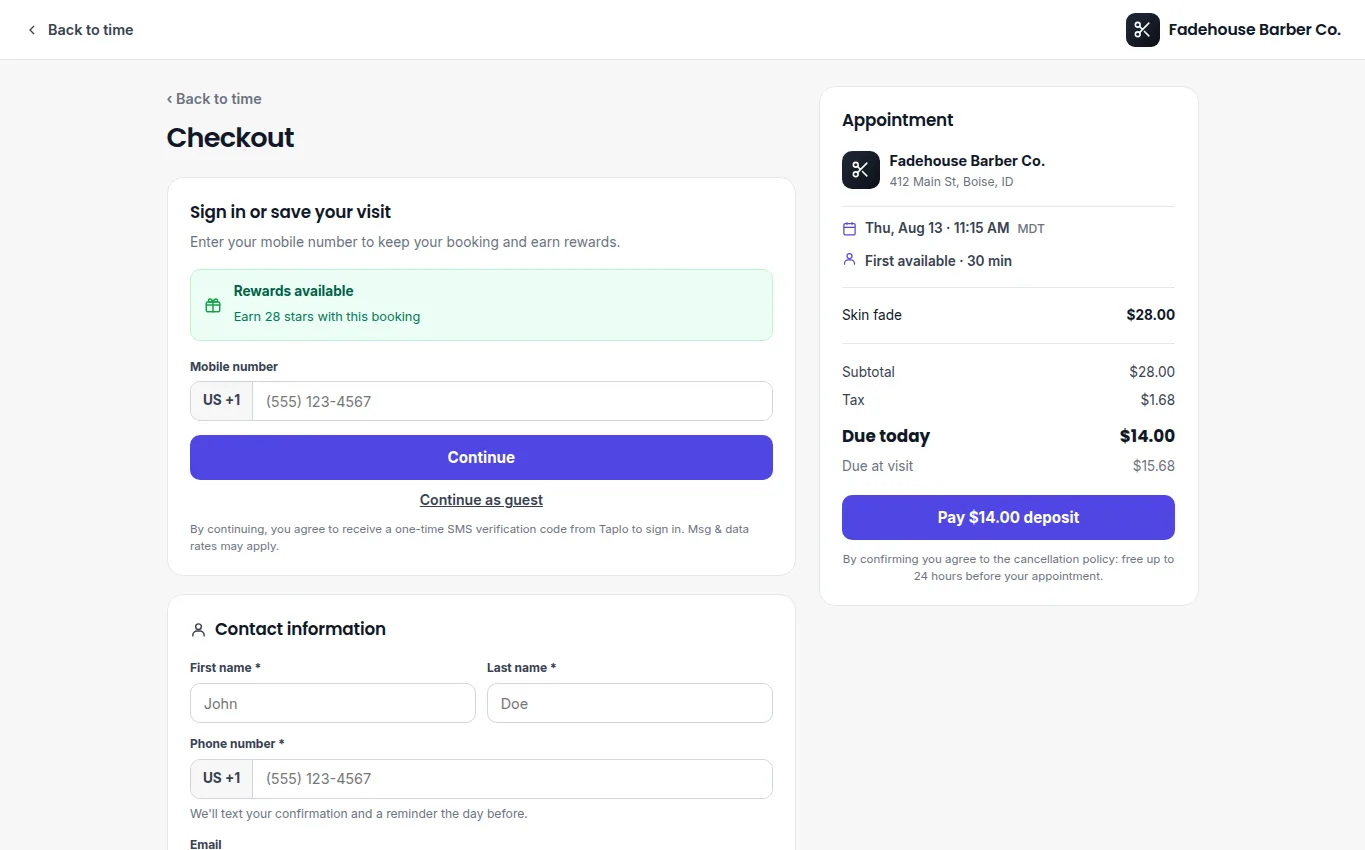Click the scissors icon in Appointment card
This screenshot has height=850, width=1365.
pos(861,170)
